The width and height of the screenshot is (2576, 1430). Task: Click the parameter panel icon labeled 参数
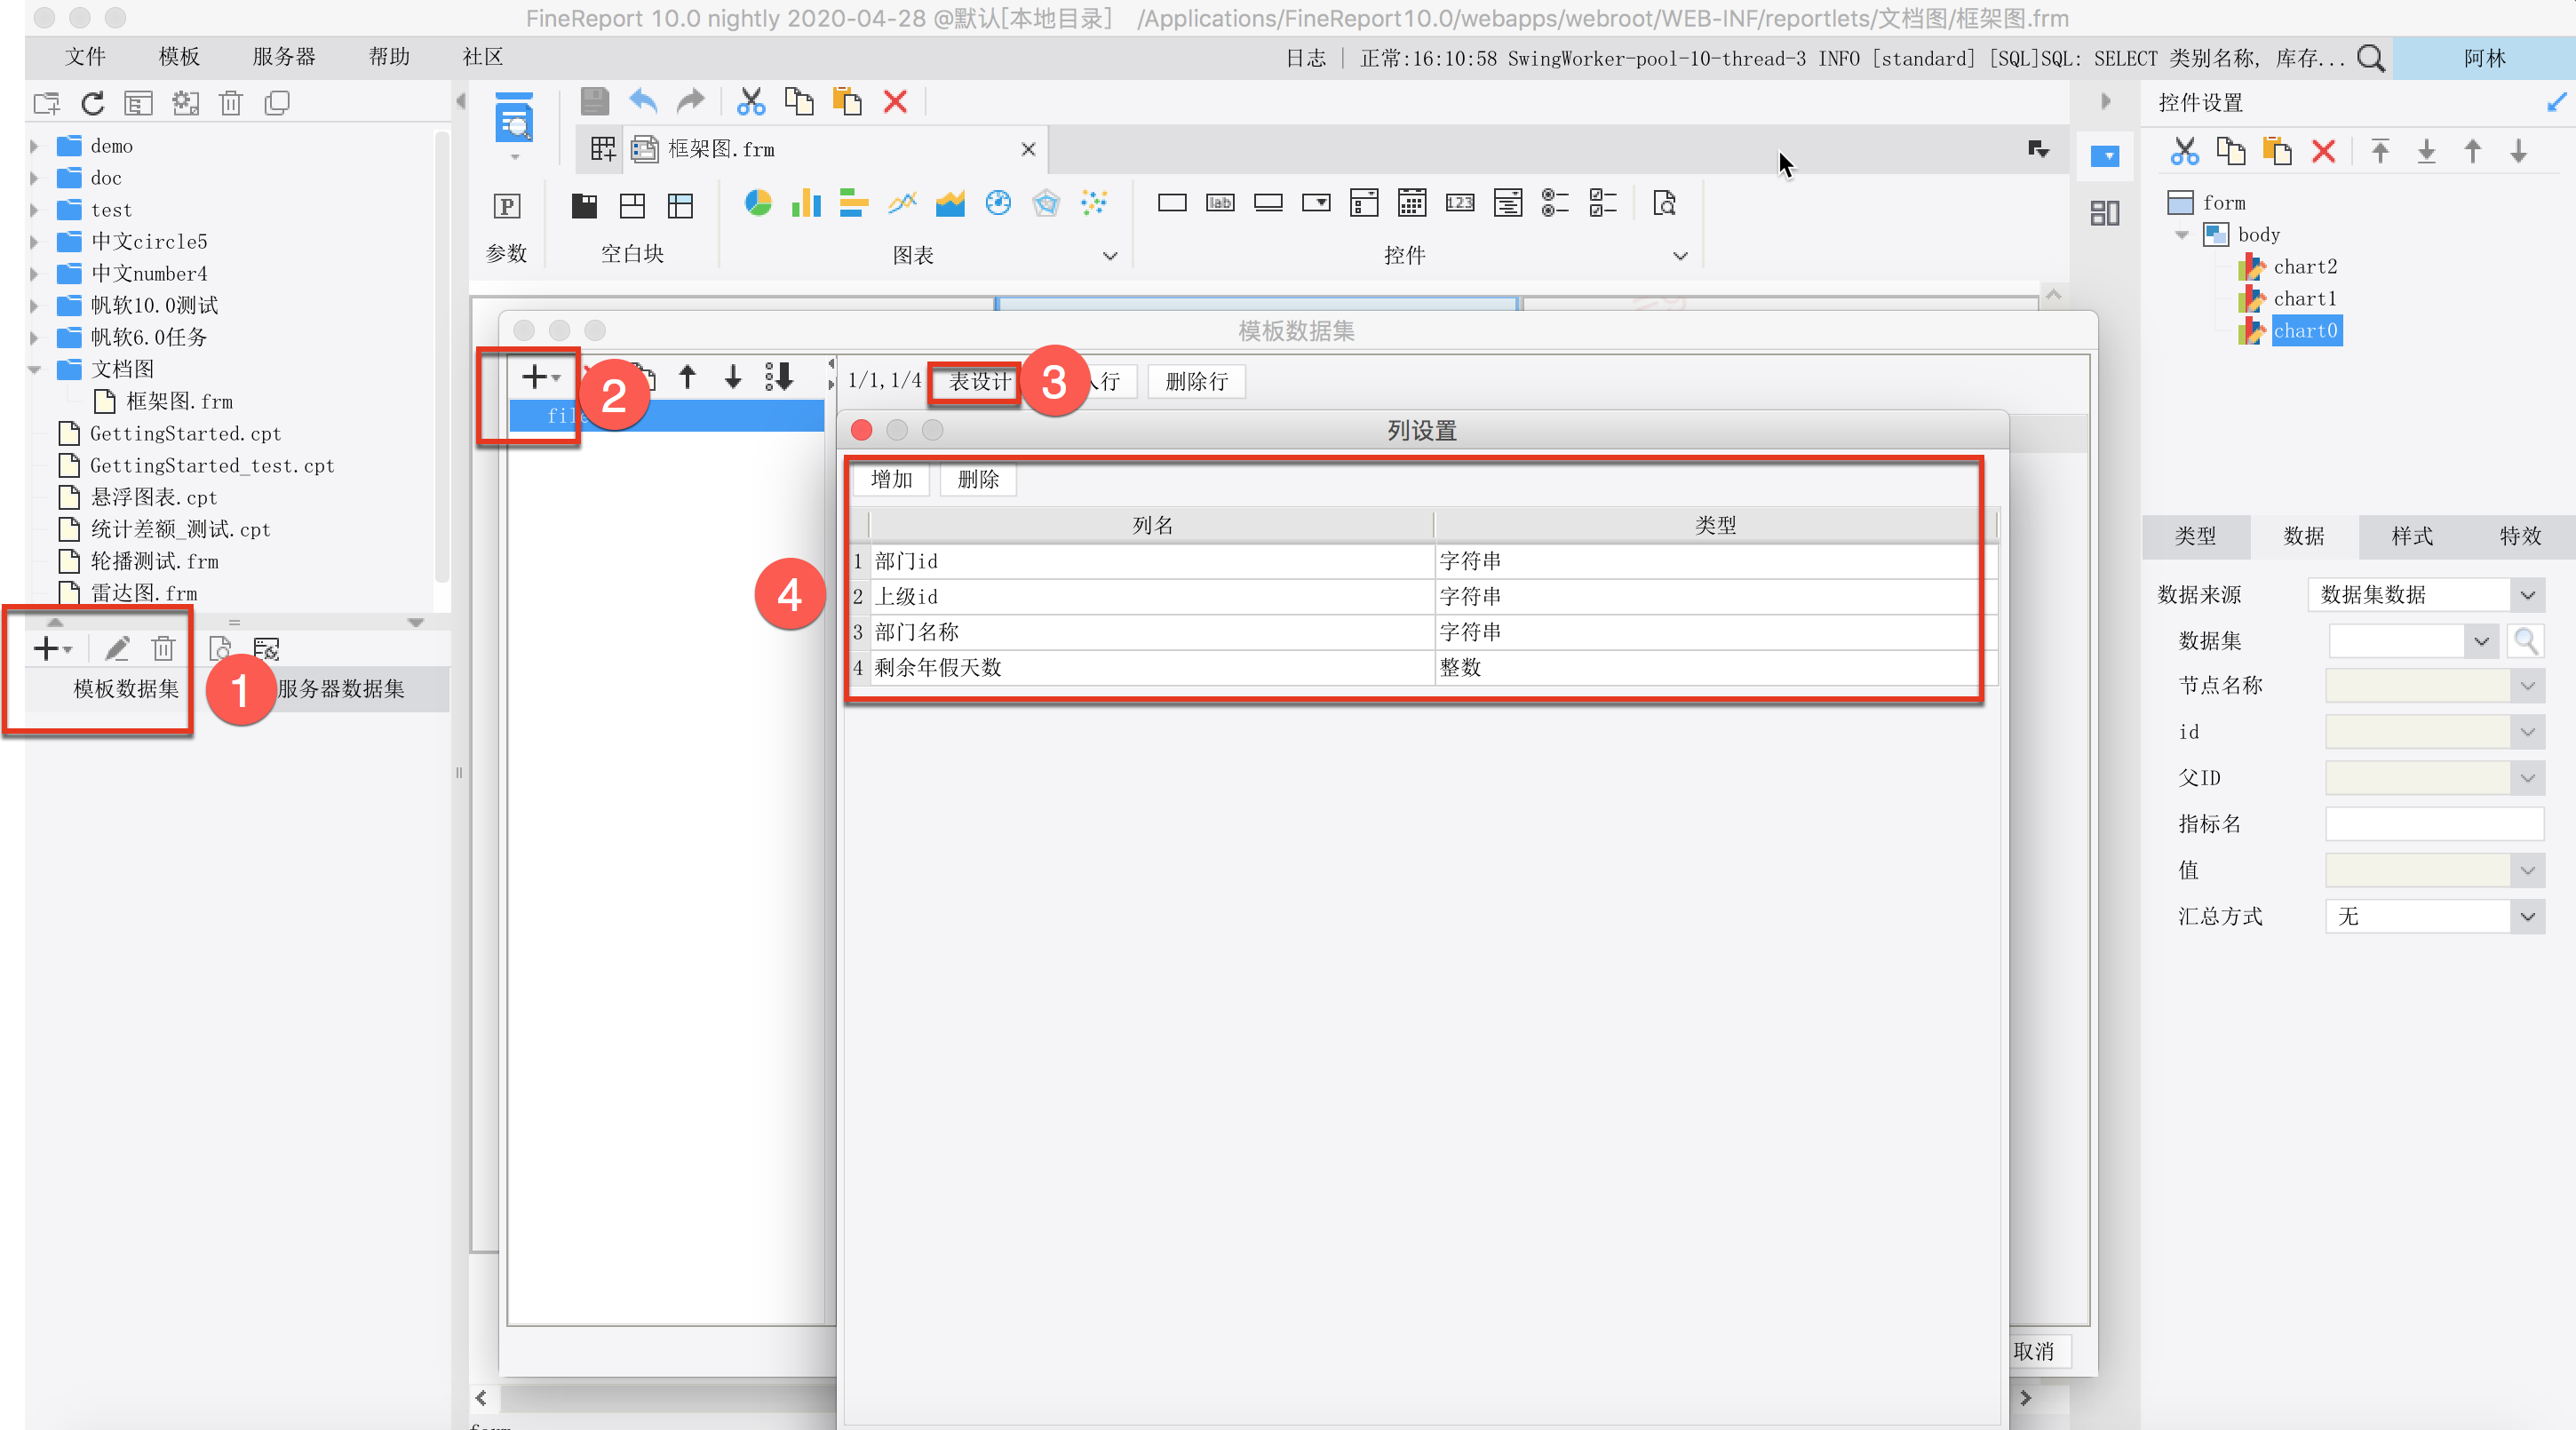click(507, 206)
